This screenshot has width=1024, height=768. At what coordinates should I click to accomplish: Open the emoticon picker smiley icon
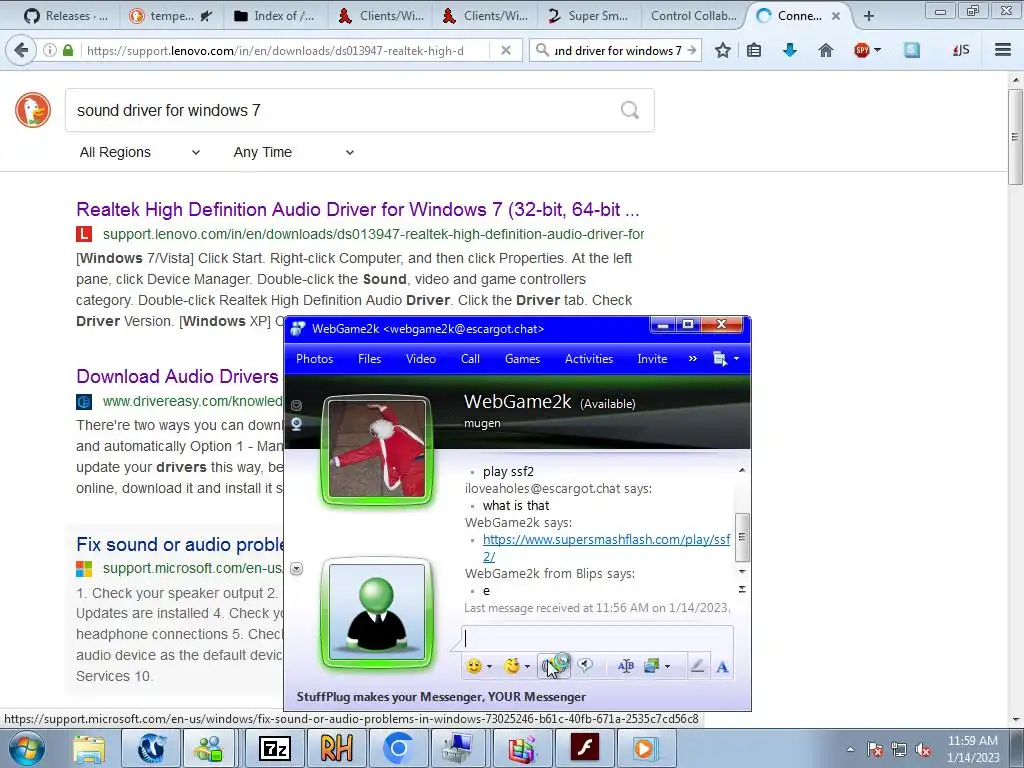(474, 666)
